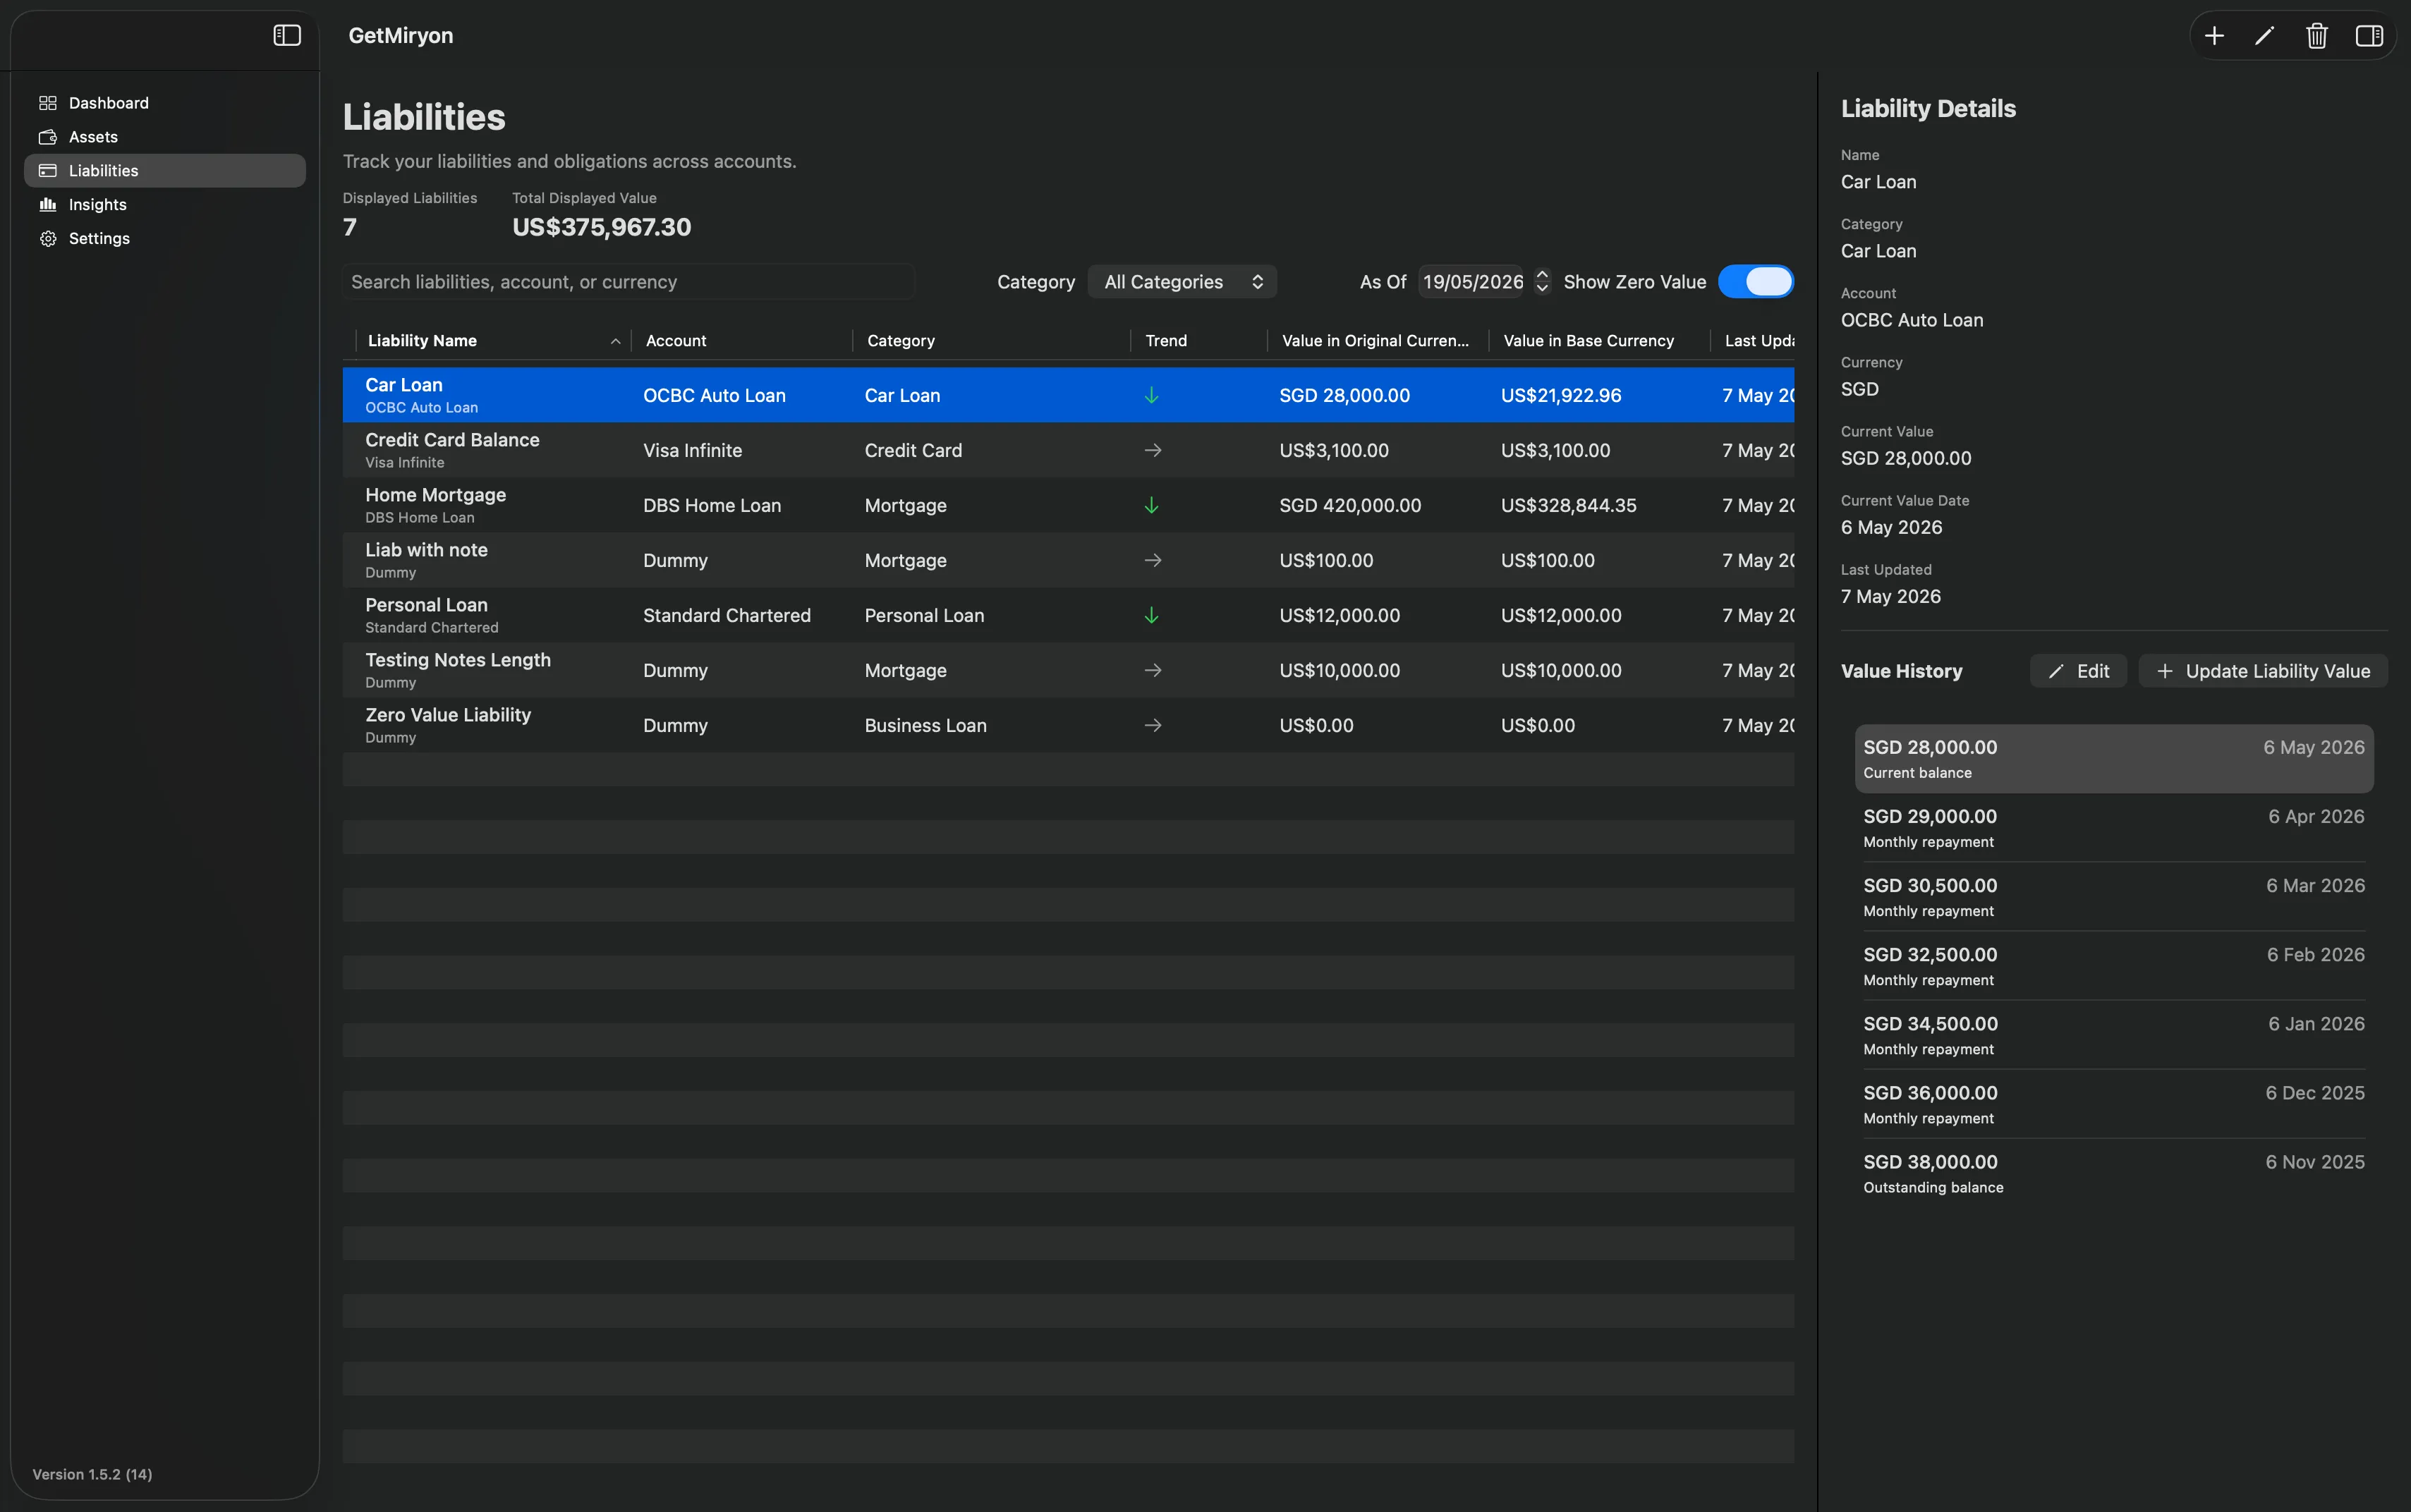This screenshot has height=1512, width=2411.
Task: Click Car Loan downward trend arrow
Action: pyautogui.click(x=1152, y=396)
